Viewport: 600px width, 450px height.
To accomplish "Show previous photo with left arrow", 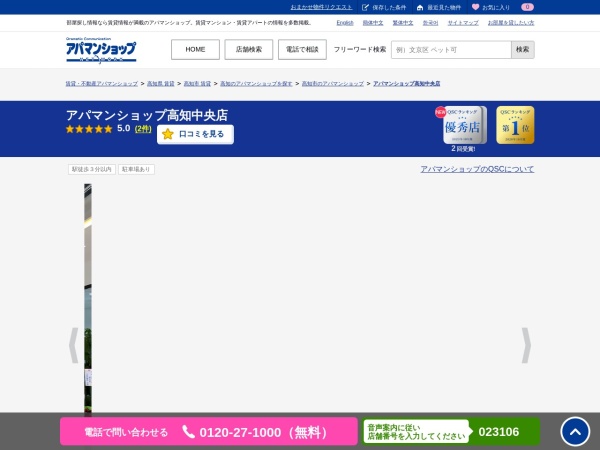I will coord(73,345).
